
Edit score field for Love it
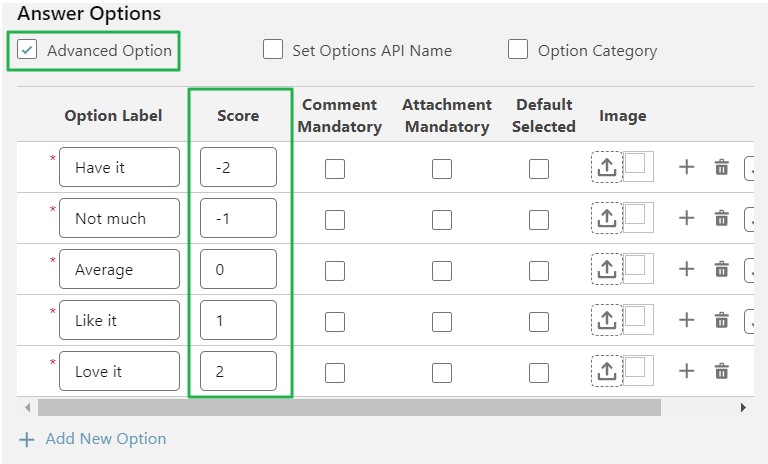(239, 371)
